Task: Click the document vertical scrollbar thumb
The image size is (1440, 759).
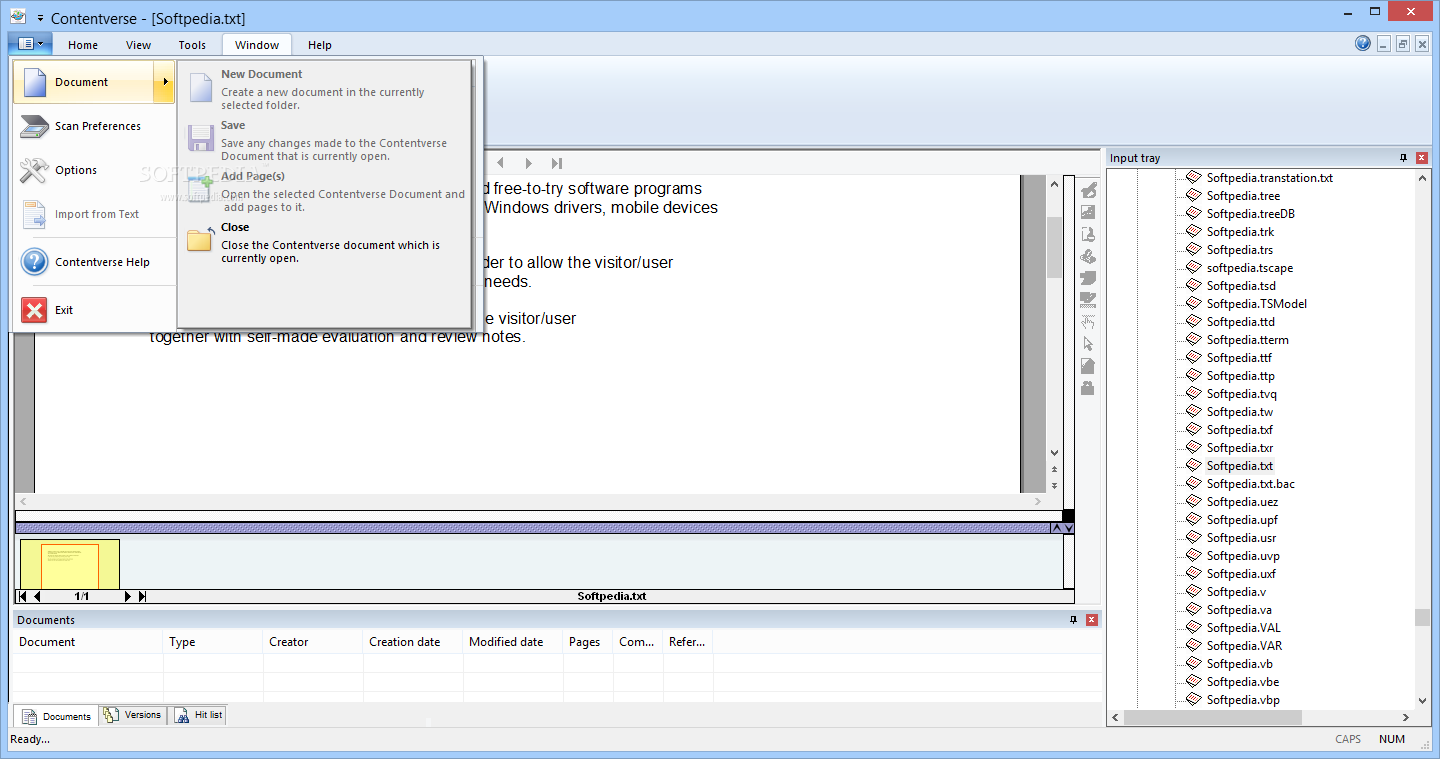Action: tap(1054, 246)
